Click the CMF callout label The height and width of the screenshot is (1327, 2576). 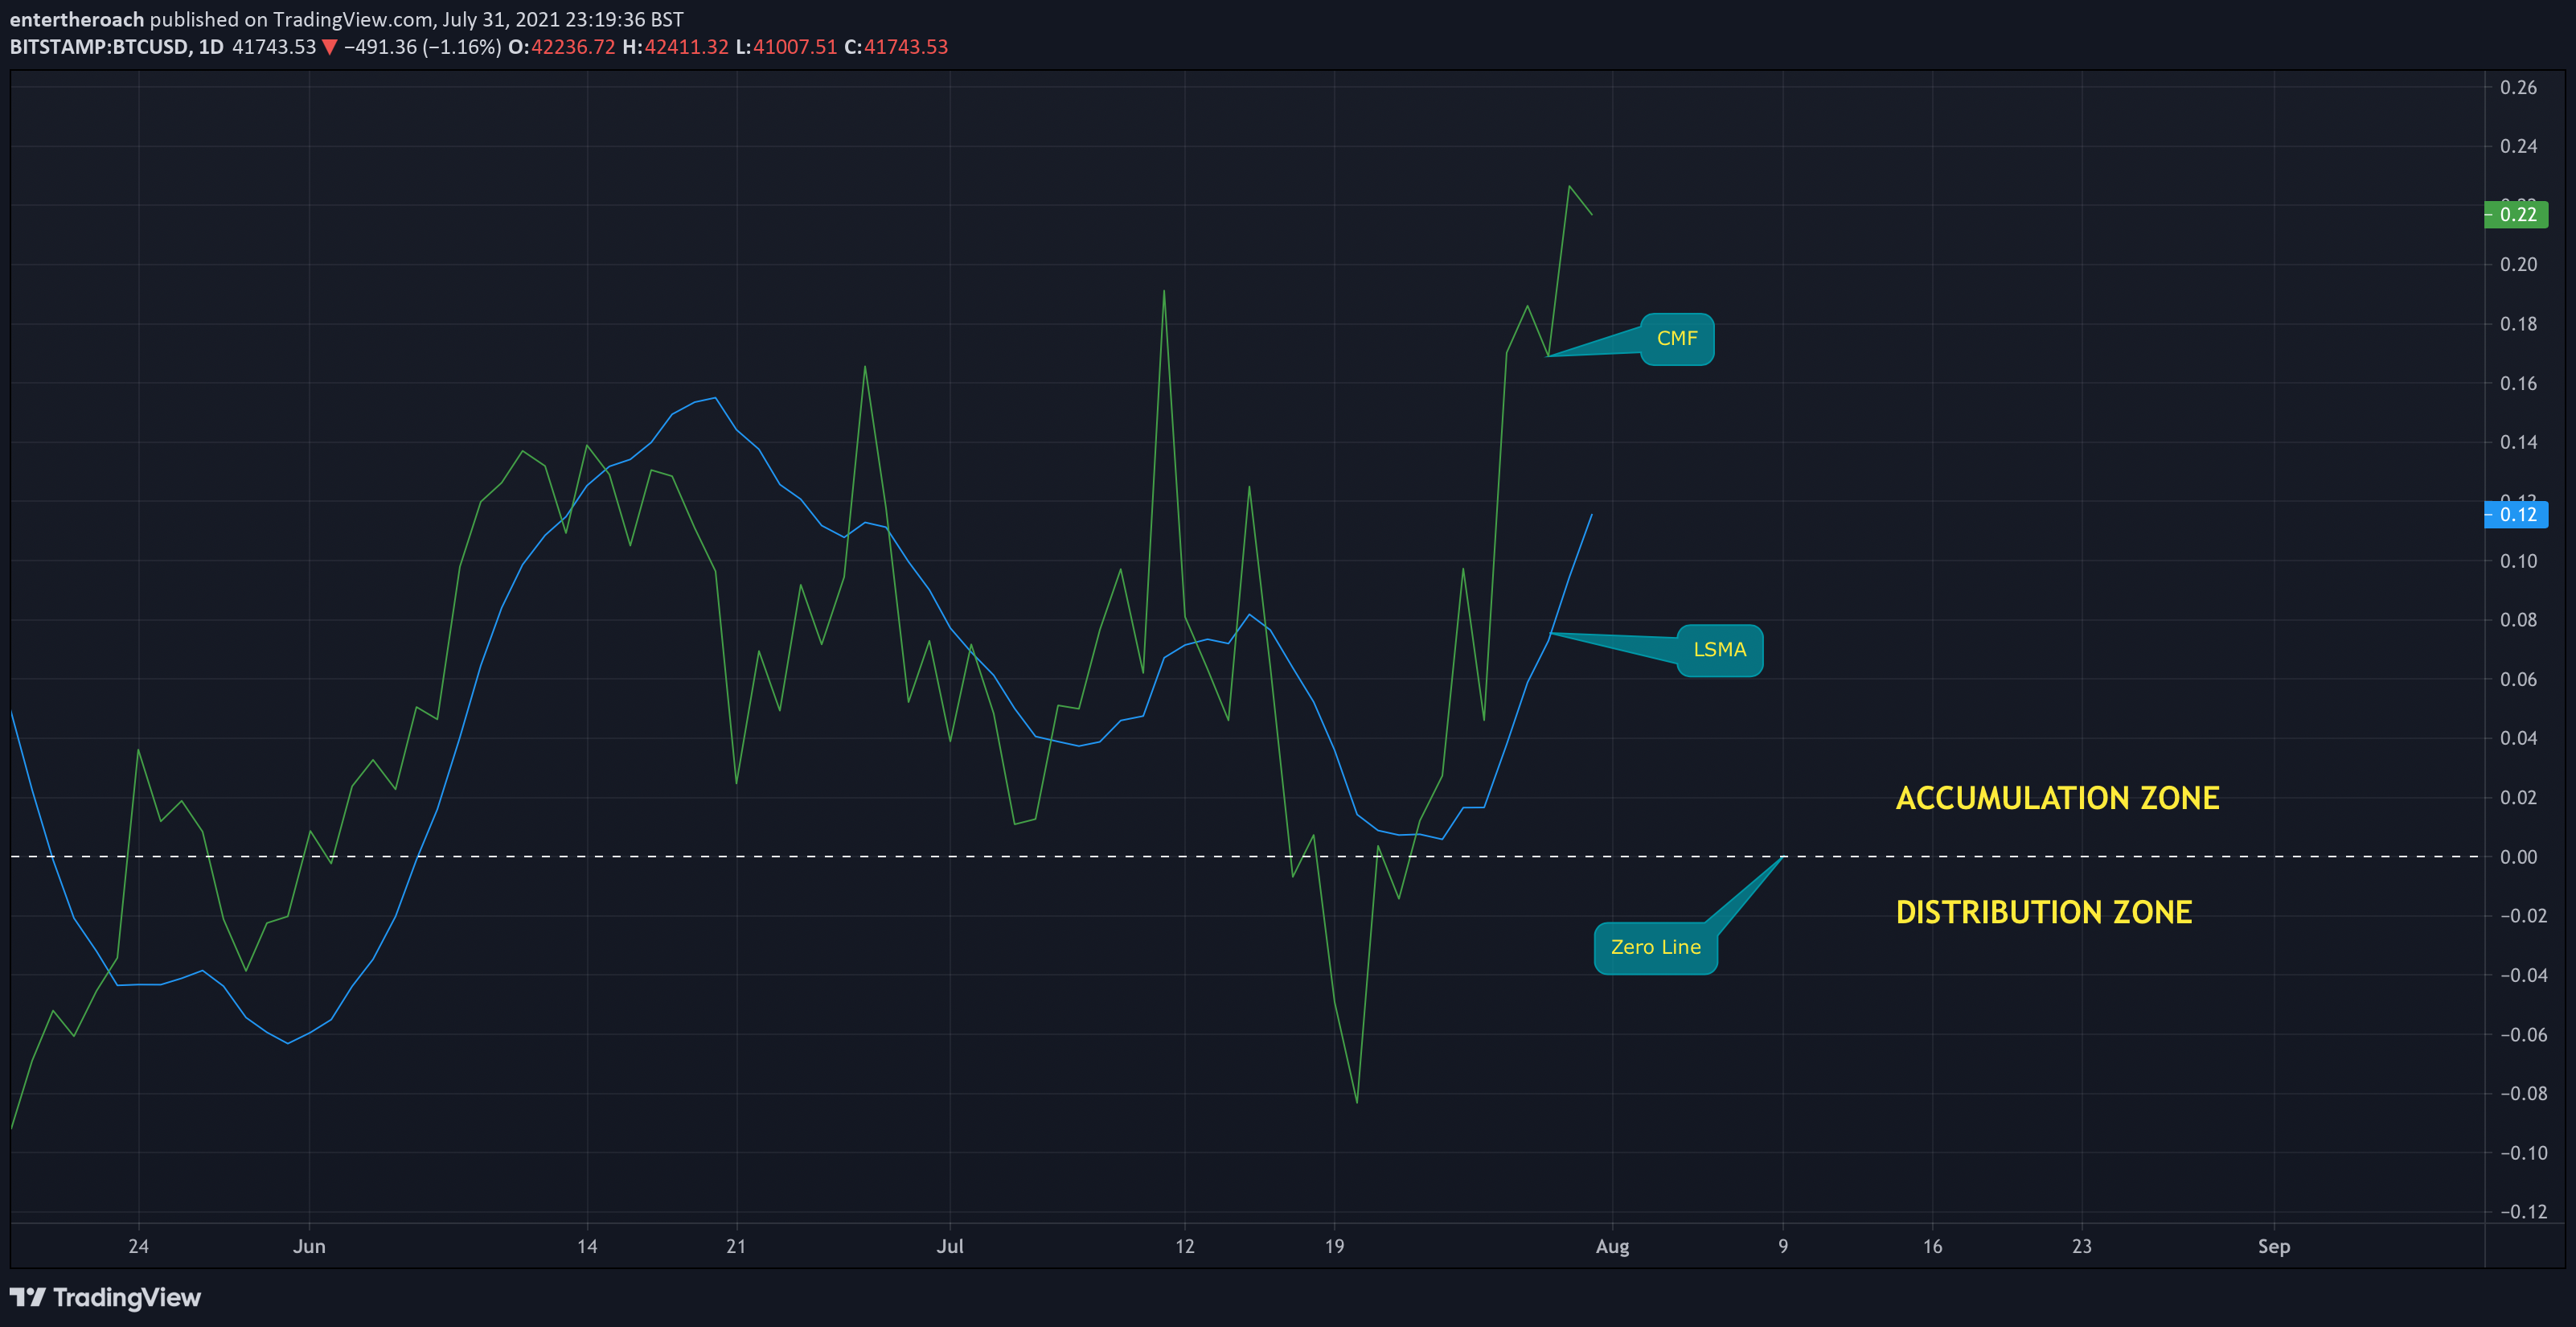[x=1677, y=339]
